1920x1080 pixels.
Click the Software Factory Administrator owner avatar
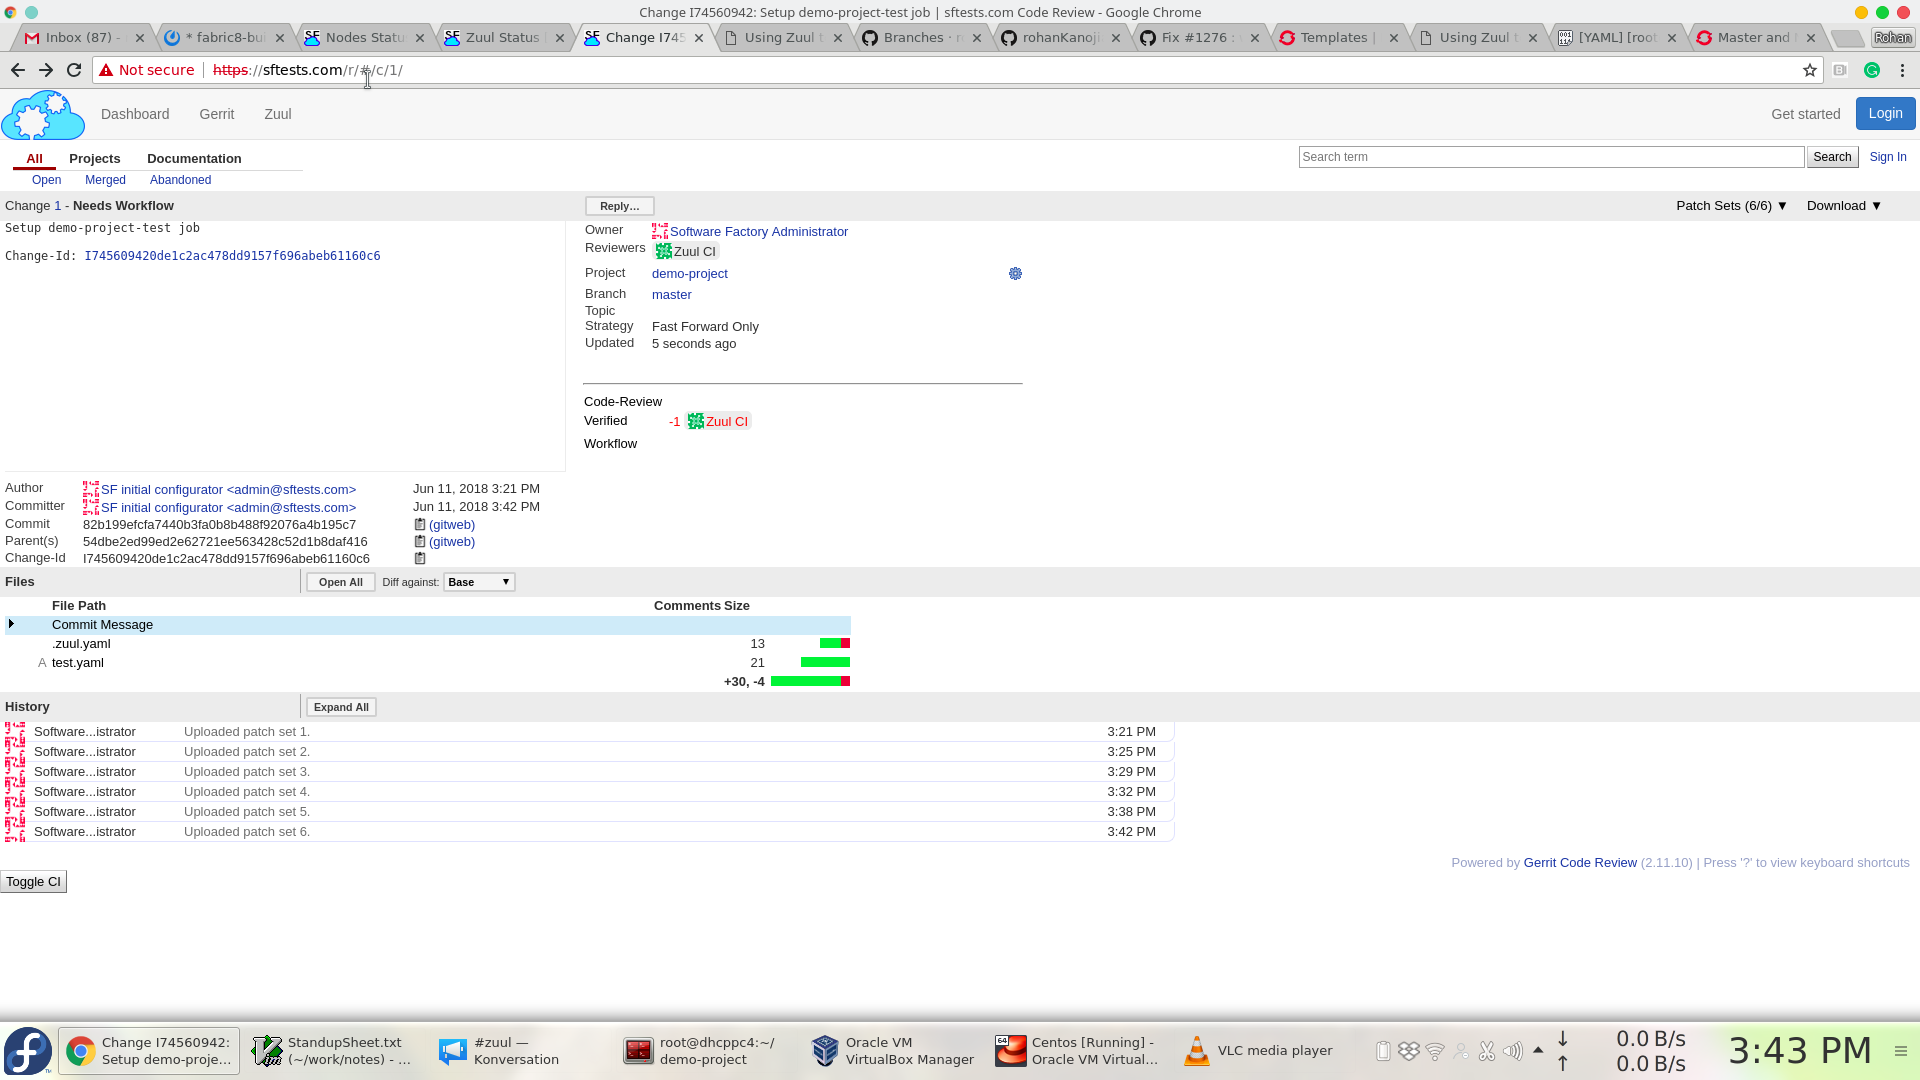pos(660,231)
